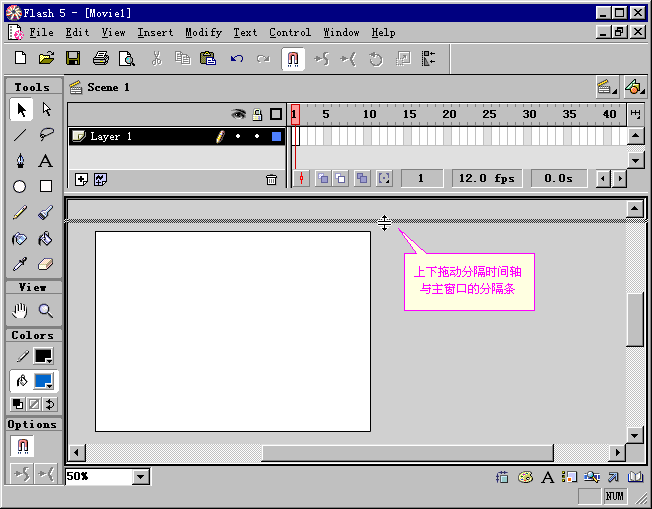Select the Subselect tool
The image size is (652, 509).
(x=46, y=110)
